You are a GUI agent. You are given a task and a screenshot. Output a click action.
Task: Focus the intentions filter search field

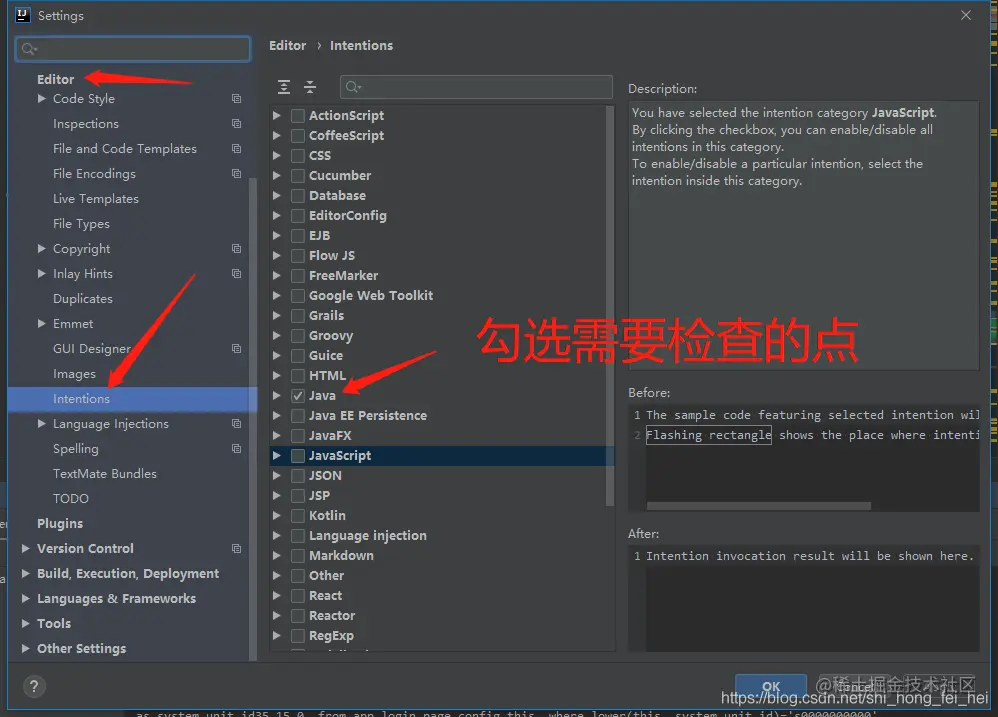pyautogui.click(x=476, y=87)
